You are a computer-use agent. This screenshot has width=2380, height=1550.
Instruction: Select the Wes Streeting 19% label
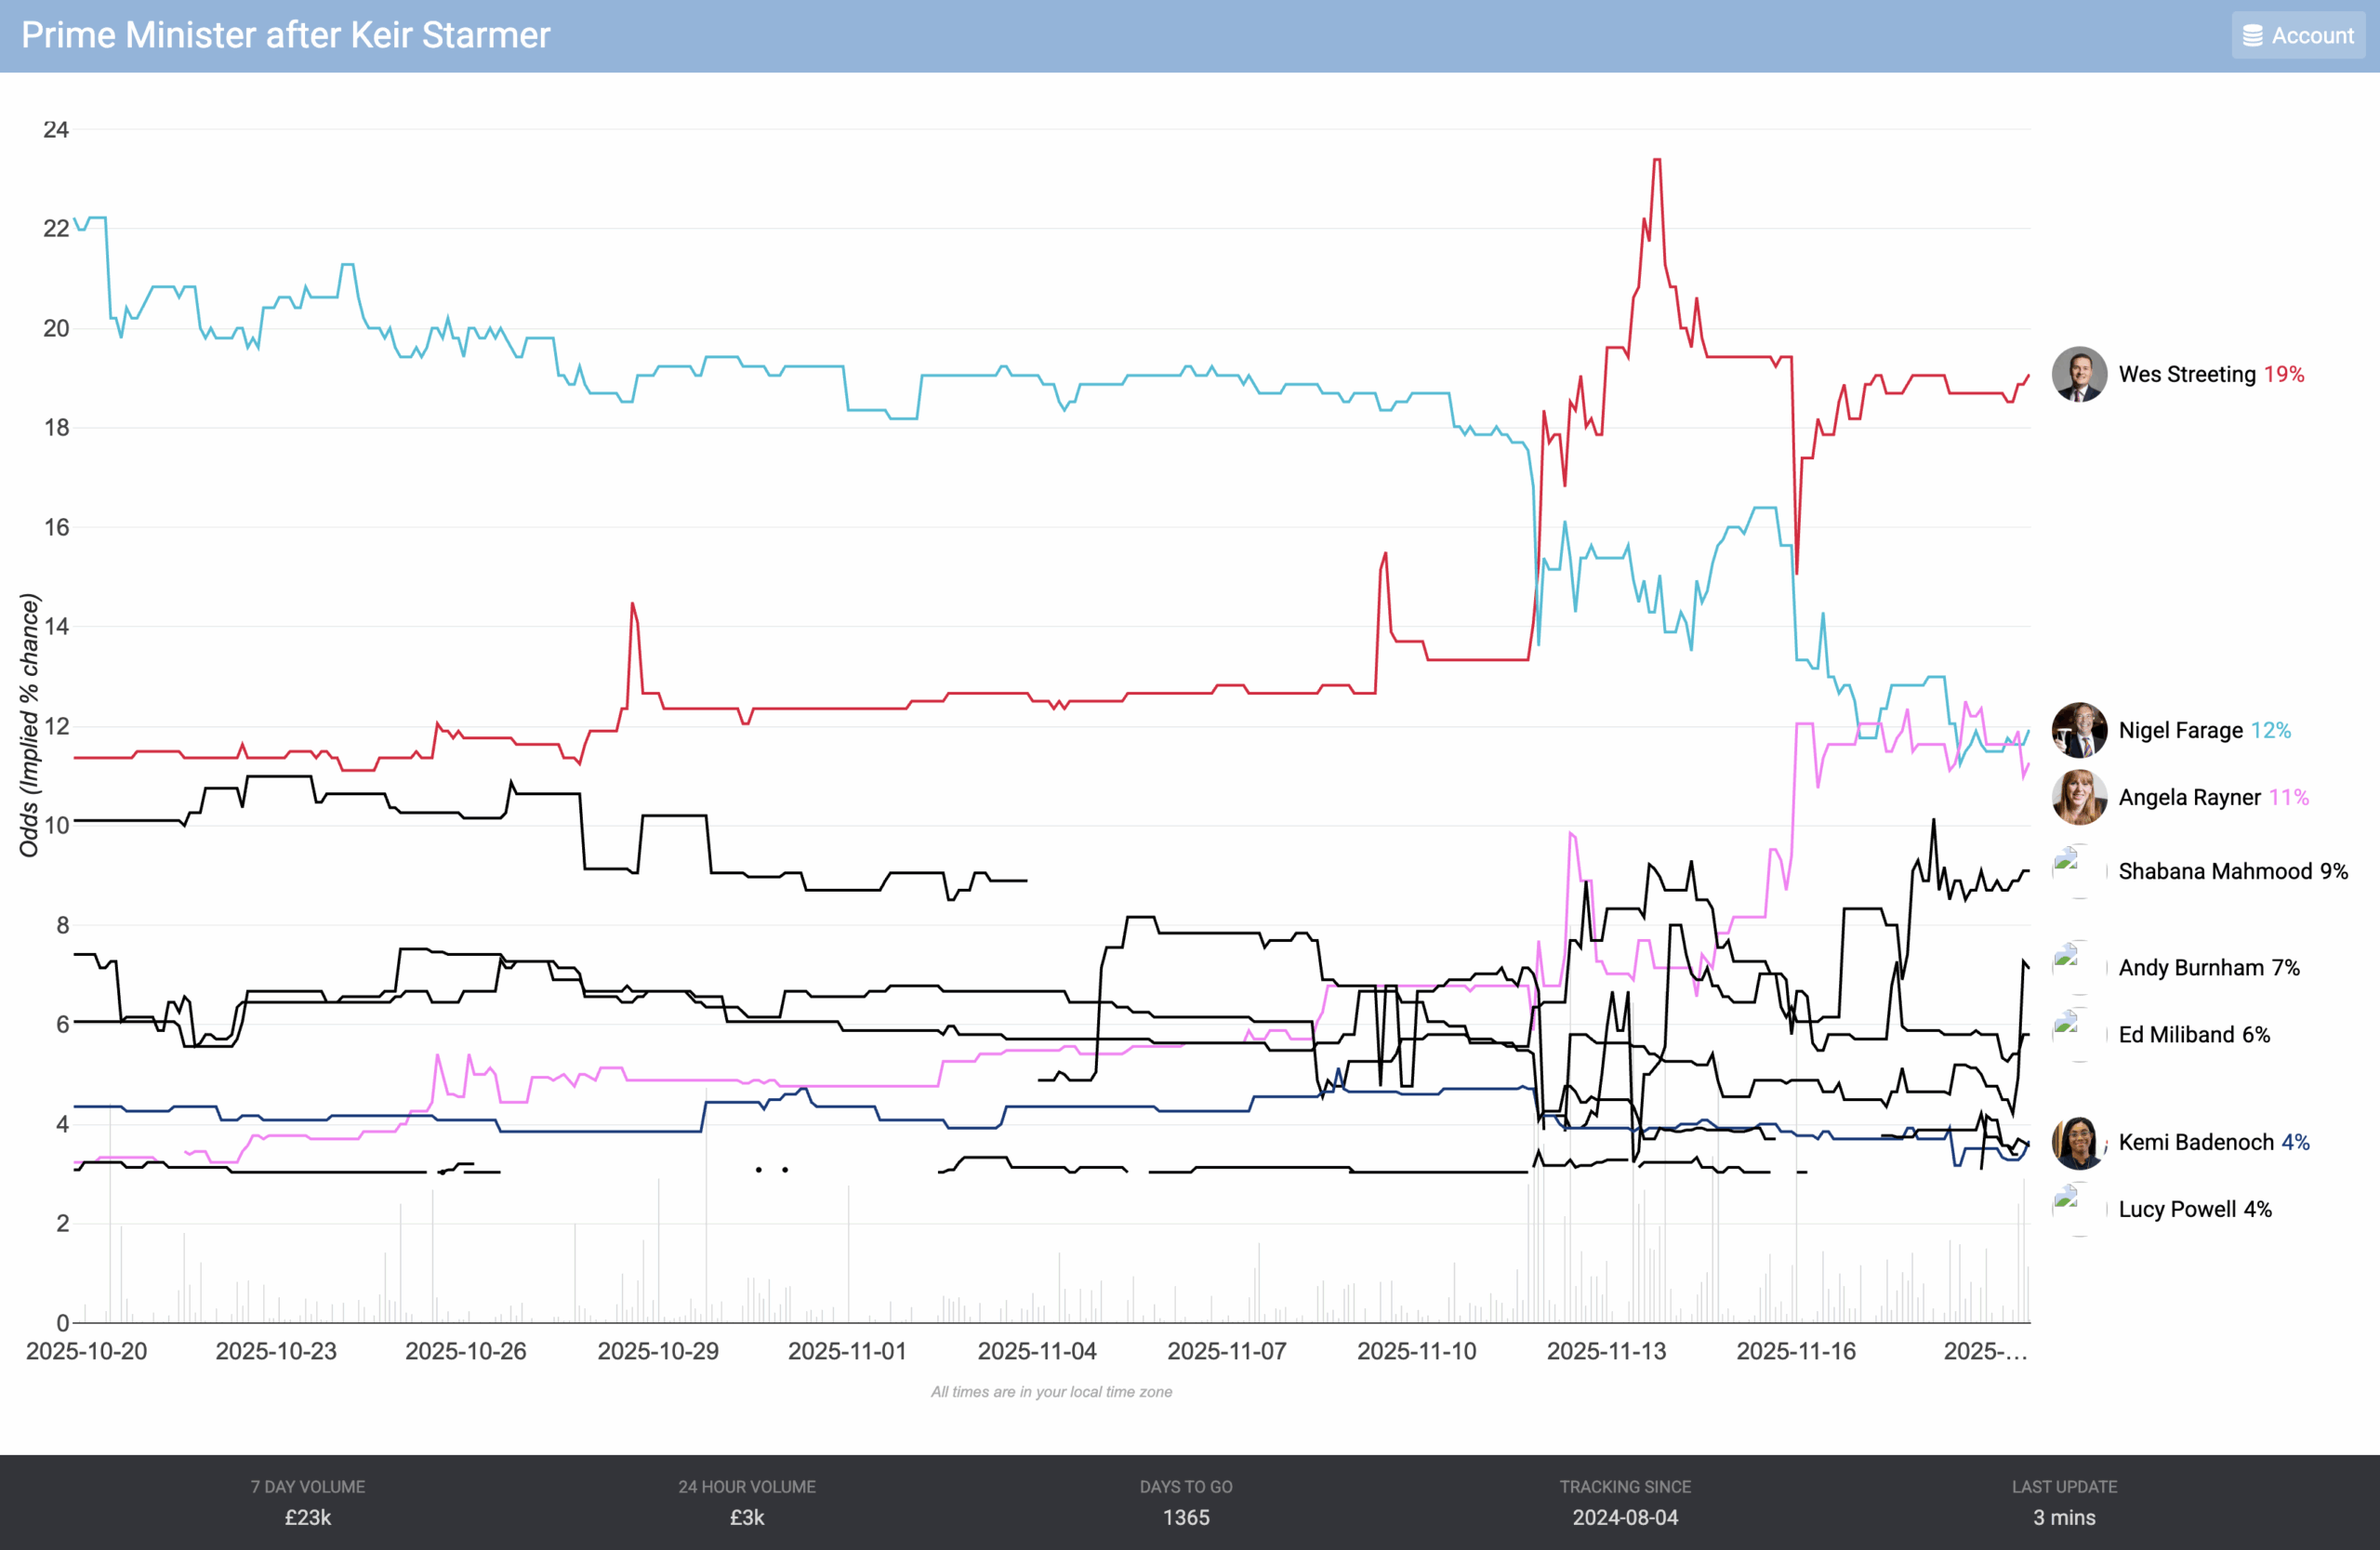[x=2210, y=374]
